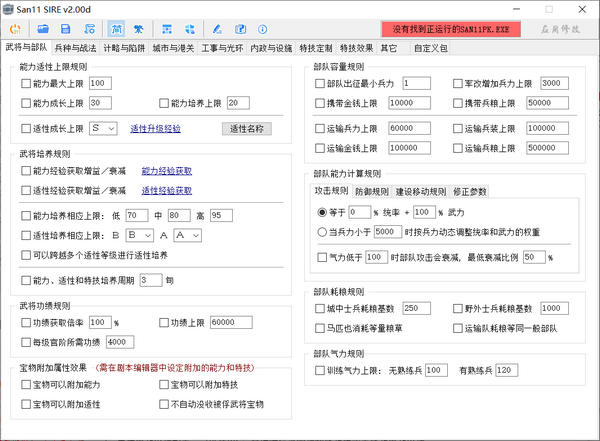Switch to 兵种与战法 tab
Image resolution: width=600 pixels, height=441 pixels.
pos(75,48)
